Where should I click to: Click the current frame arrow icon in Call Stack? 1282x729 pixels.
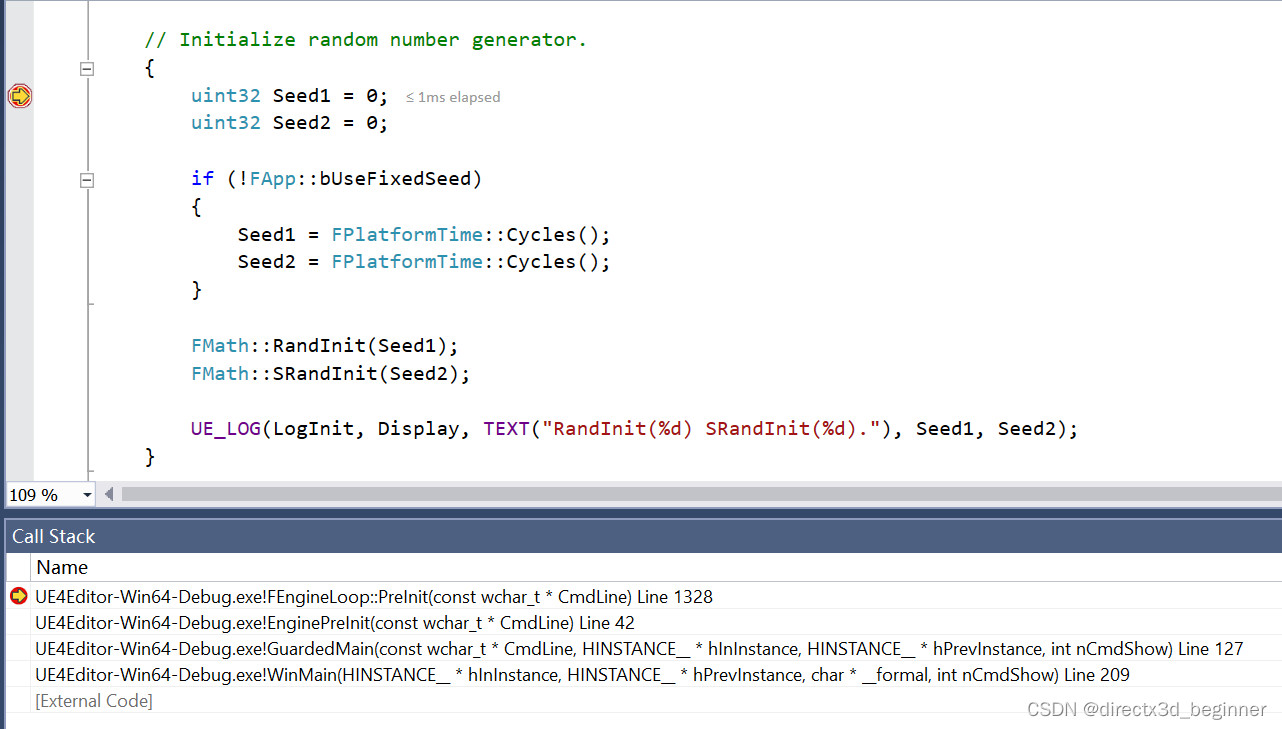(x=18, y=596)
